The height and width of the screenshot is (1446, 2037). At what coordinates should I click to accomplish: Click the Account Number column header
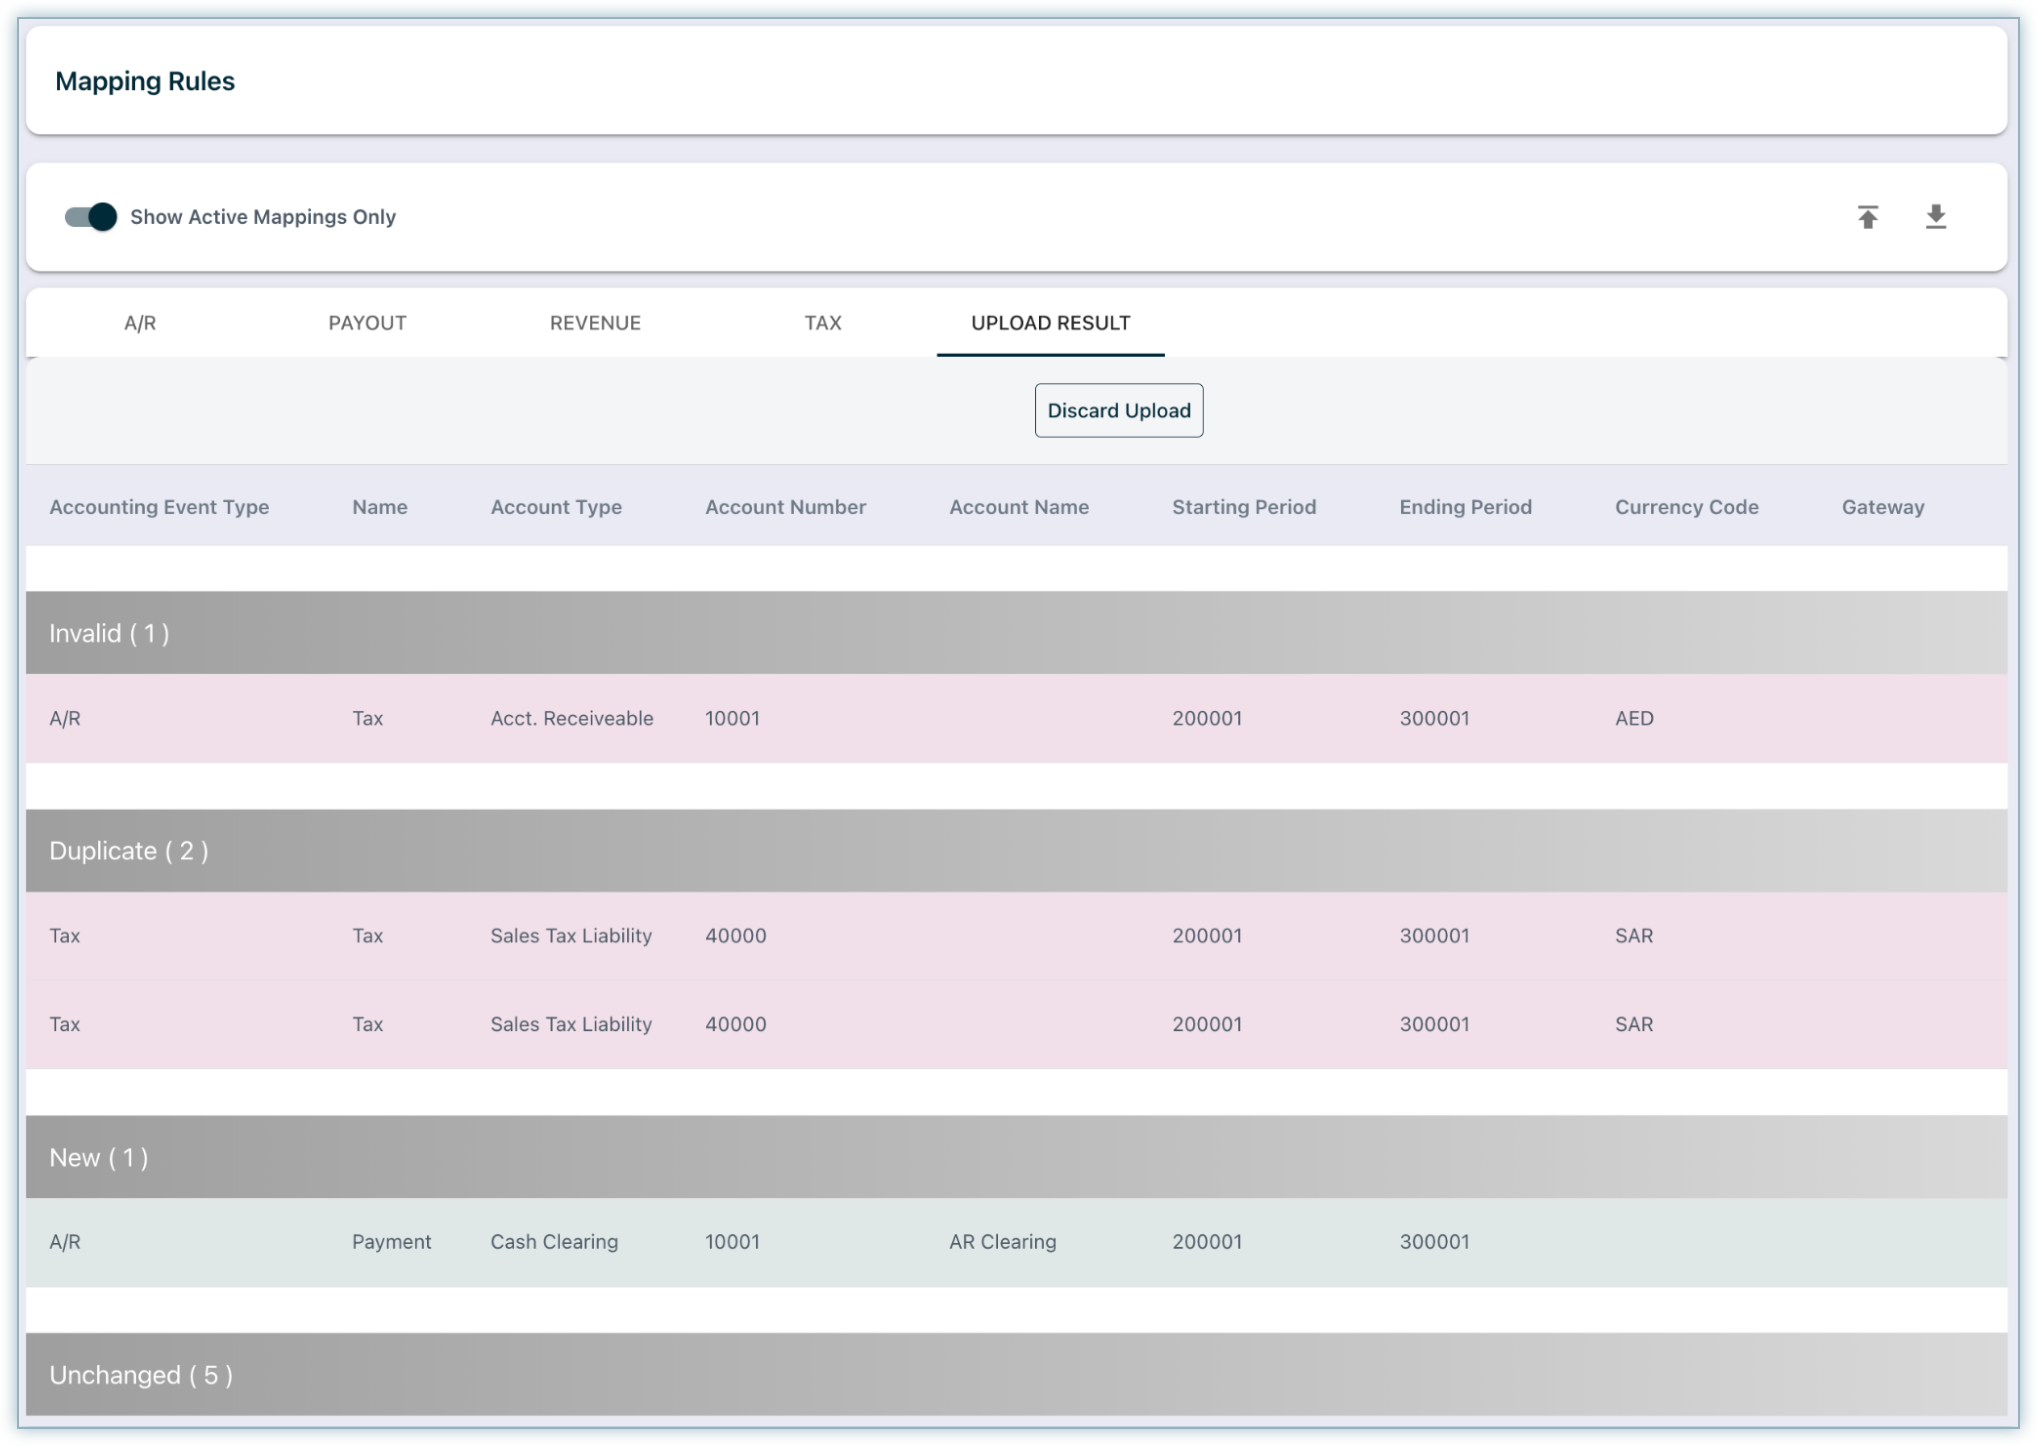(x=785, y=507)
